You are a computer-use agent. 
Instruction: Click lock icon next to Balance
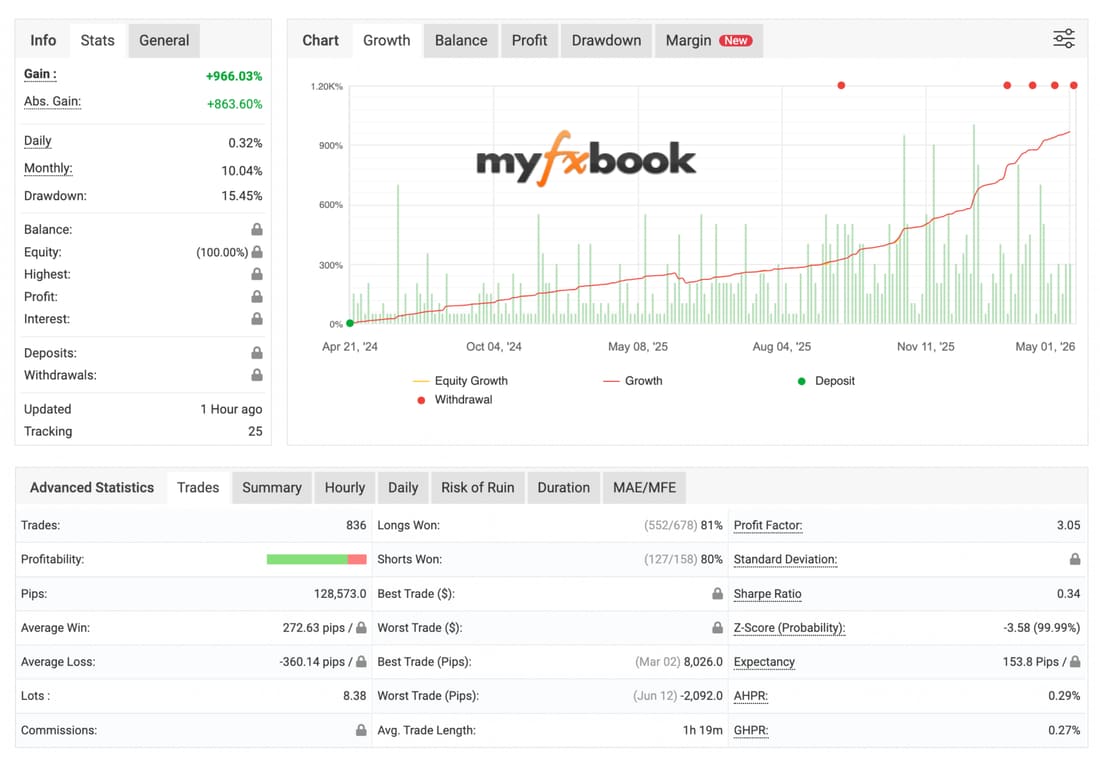click(257, 229)
